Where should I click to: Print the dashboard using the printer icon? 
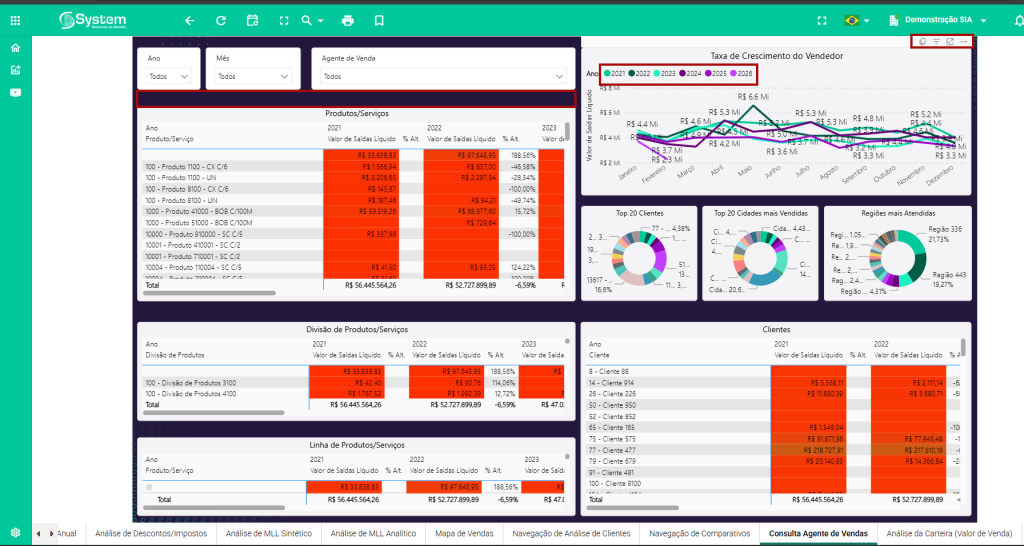click(x=348, y=20)
